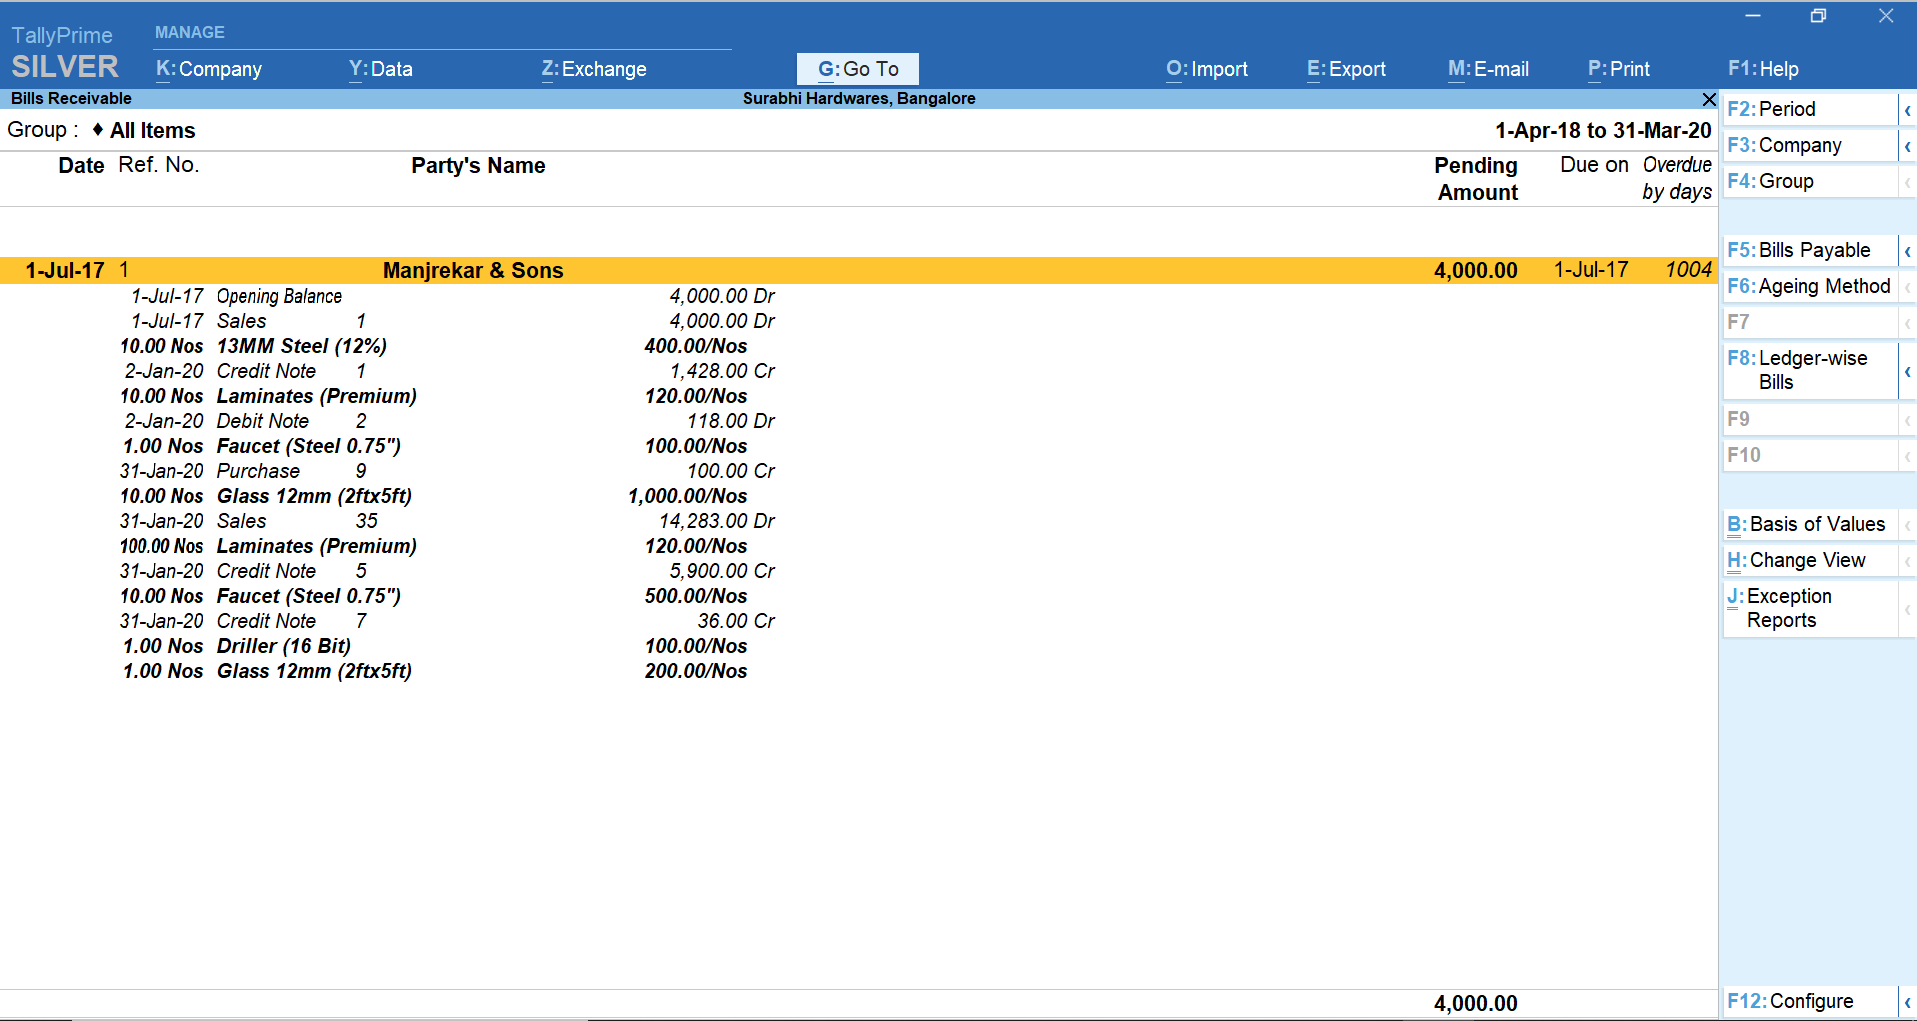This screenshot has width=1917, height=1021.
Task: Open the Go To search
Action: pos(856,68)
